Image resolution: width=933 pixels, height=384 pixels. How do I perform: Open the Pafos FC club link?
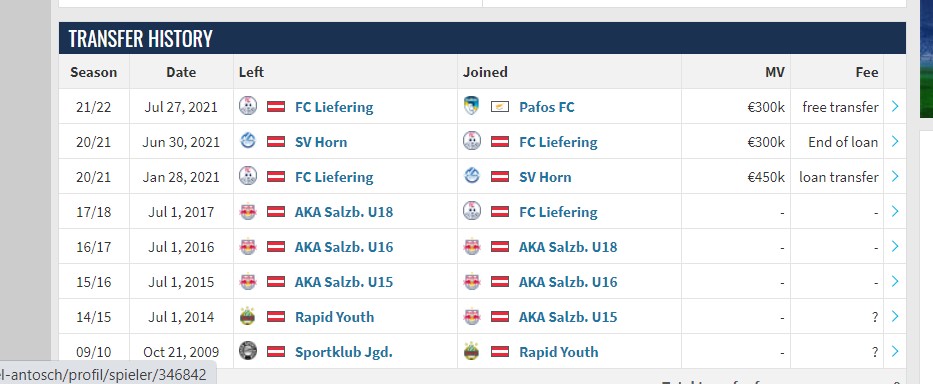[x=547, y=107]
